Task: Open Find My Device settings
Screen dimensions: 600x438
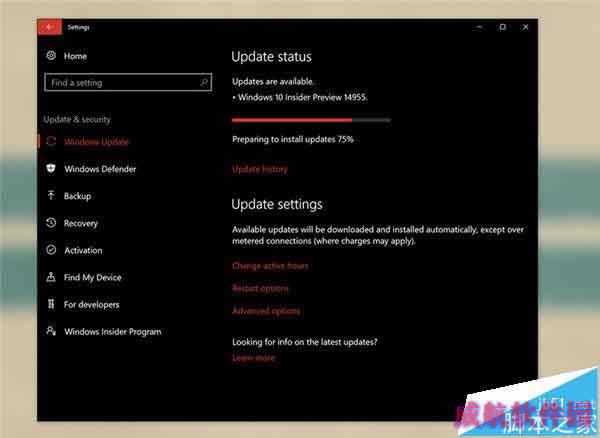Action: [x=93, y=277]
